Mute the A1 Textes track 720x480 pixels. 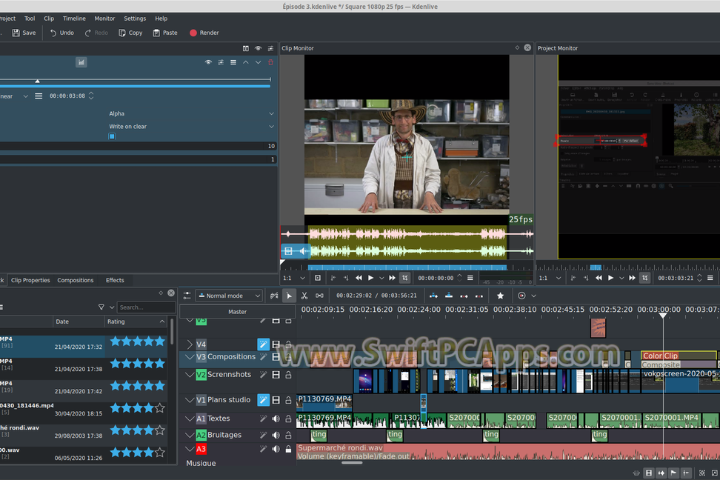276,419
